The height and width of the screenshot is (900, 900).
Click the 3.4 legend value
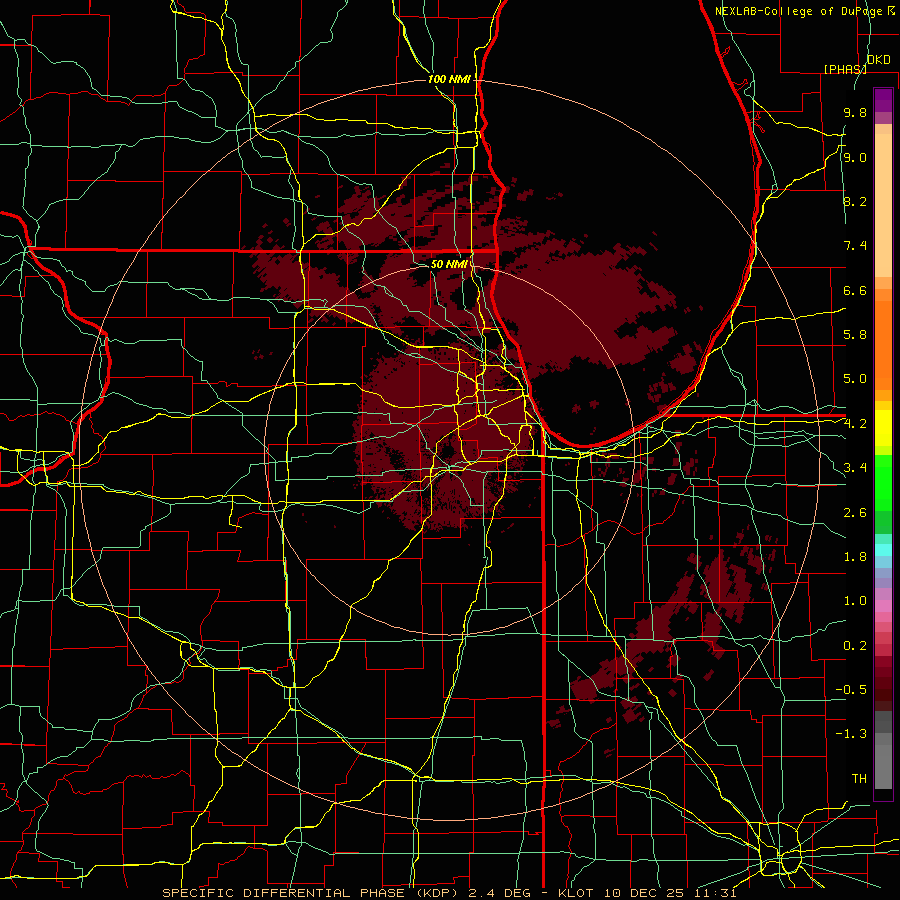[x=855, y=468]
